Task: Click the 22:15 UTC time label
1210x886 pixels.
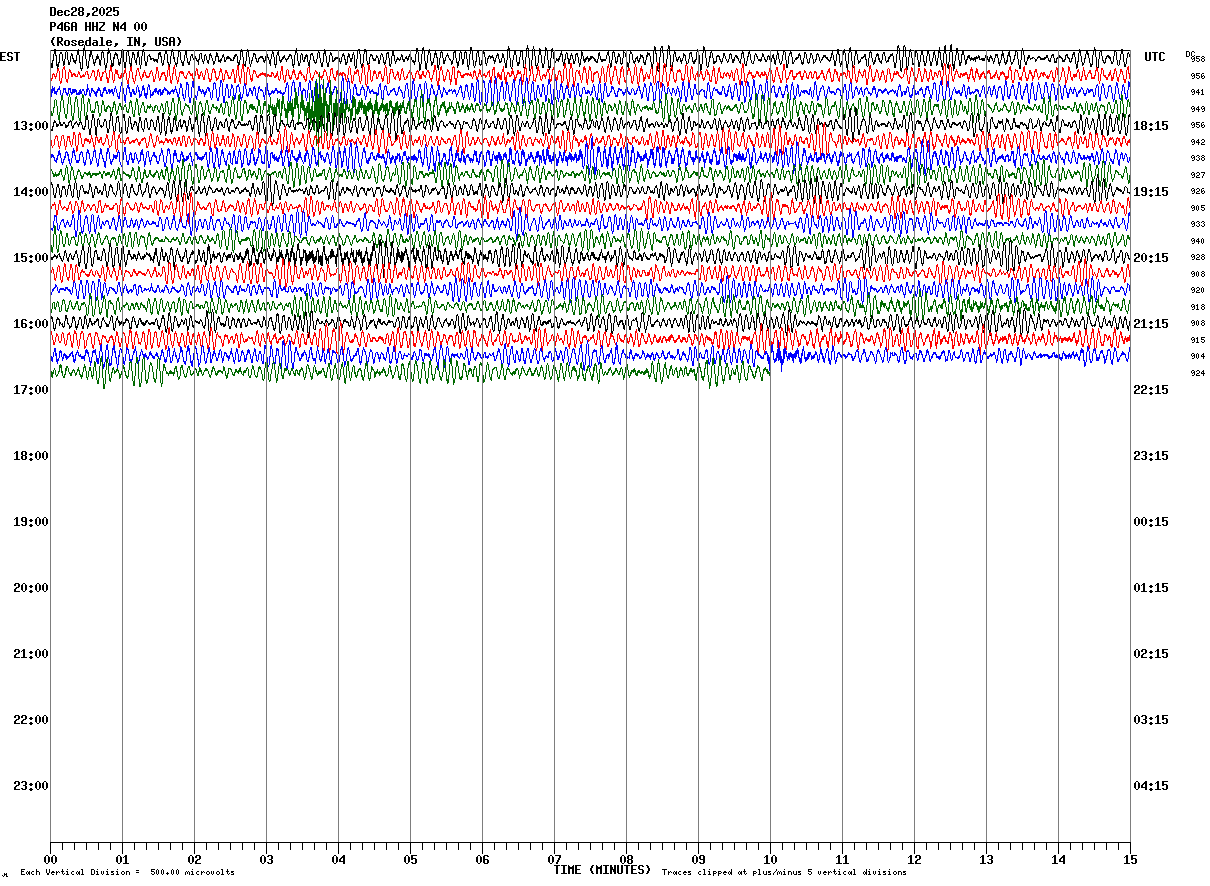Action: (x=1150, y=390)
